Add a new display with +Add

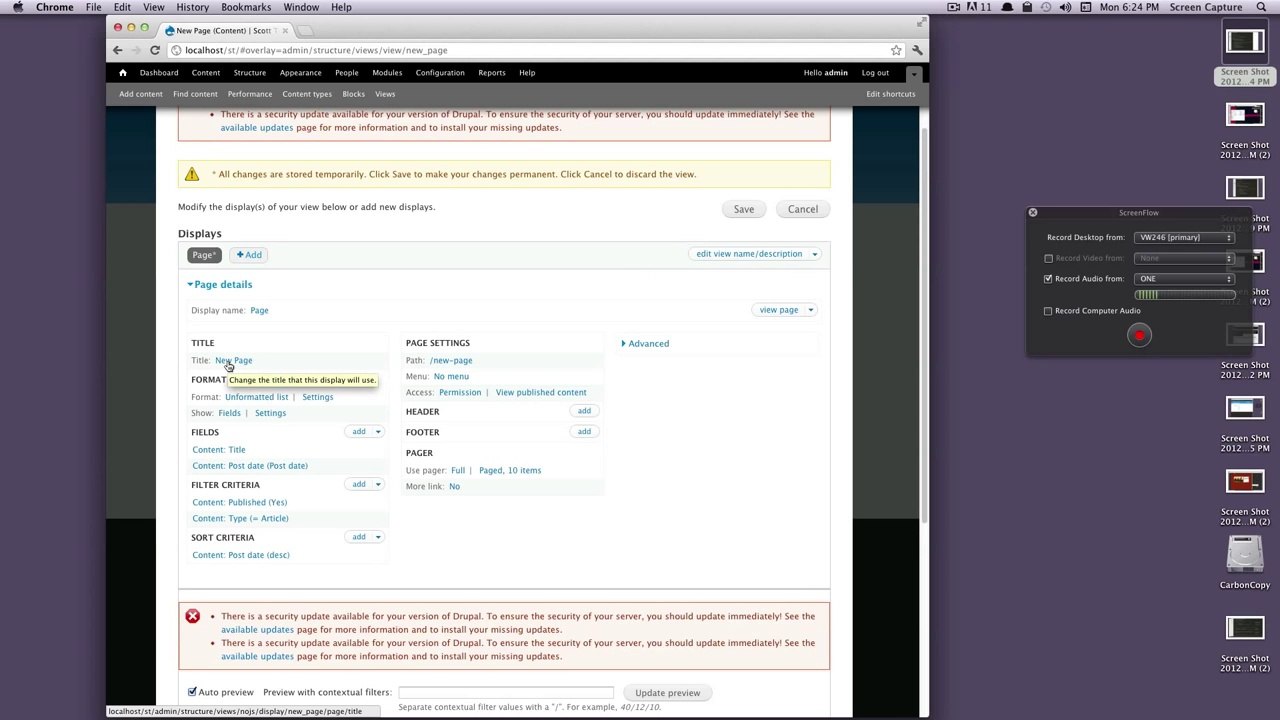pos(249,255)
